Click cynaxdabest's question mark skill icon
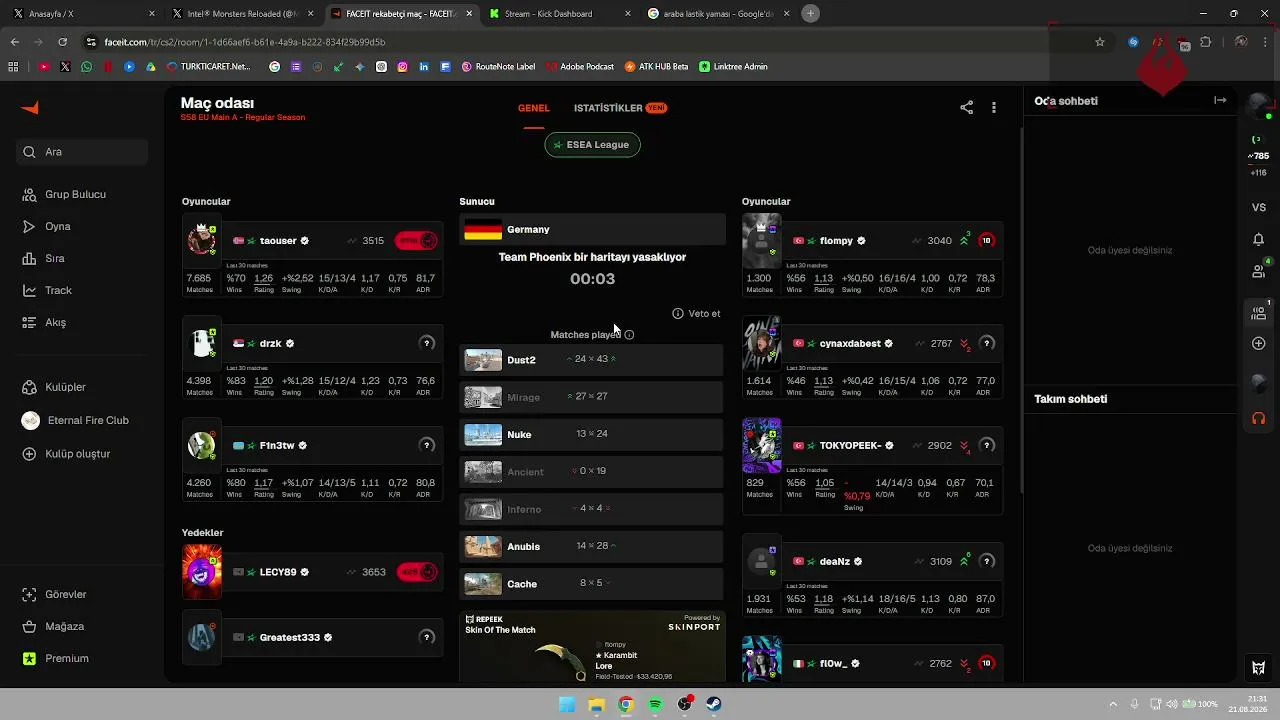 tap(987, 343)
